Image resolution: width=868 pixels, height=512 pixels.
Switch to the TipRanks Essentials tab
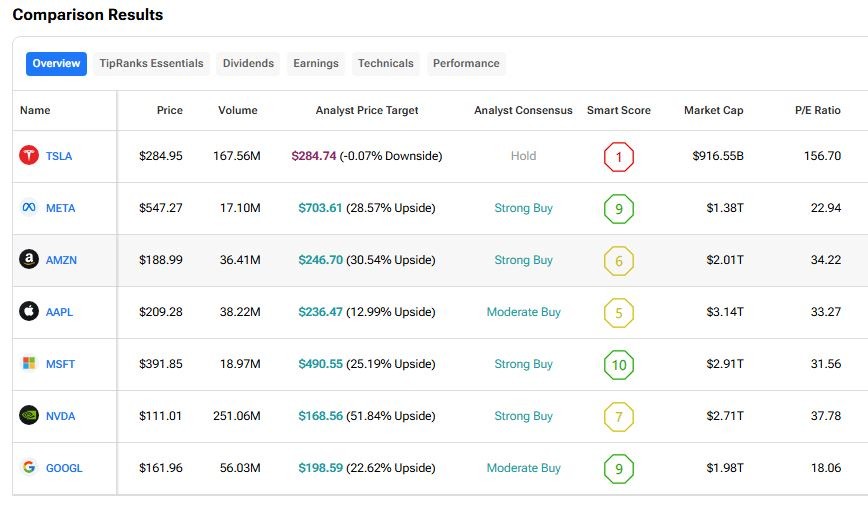pyautogui.click(x=151, y=64)
